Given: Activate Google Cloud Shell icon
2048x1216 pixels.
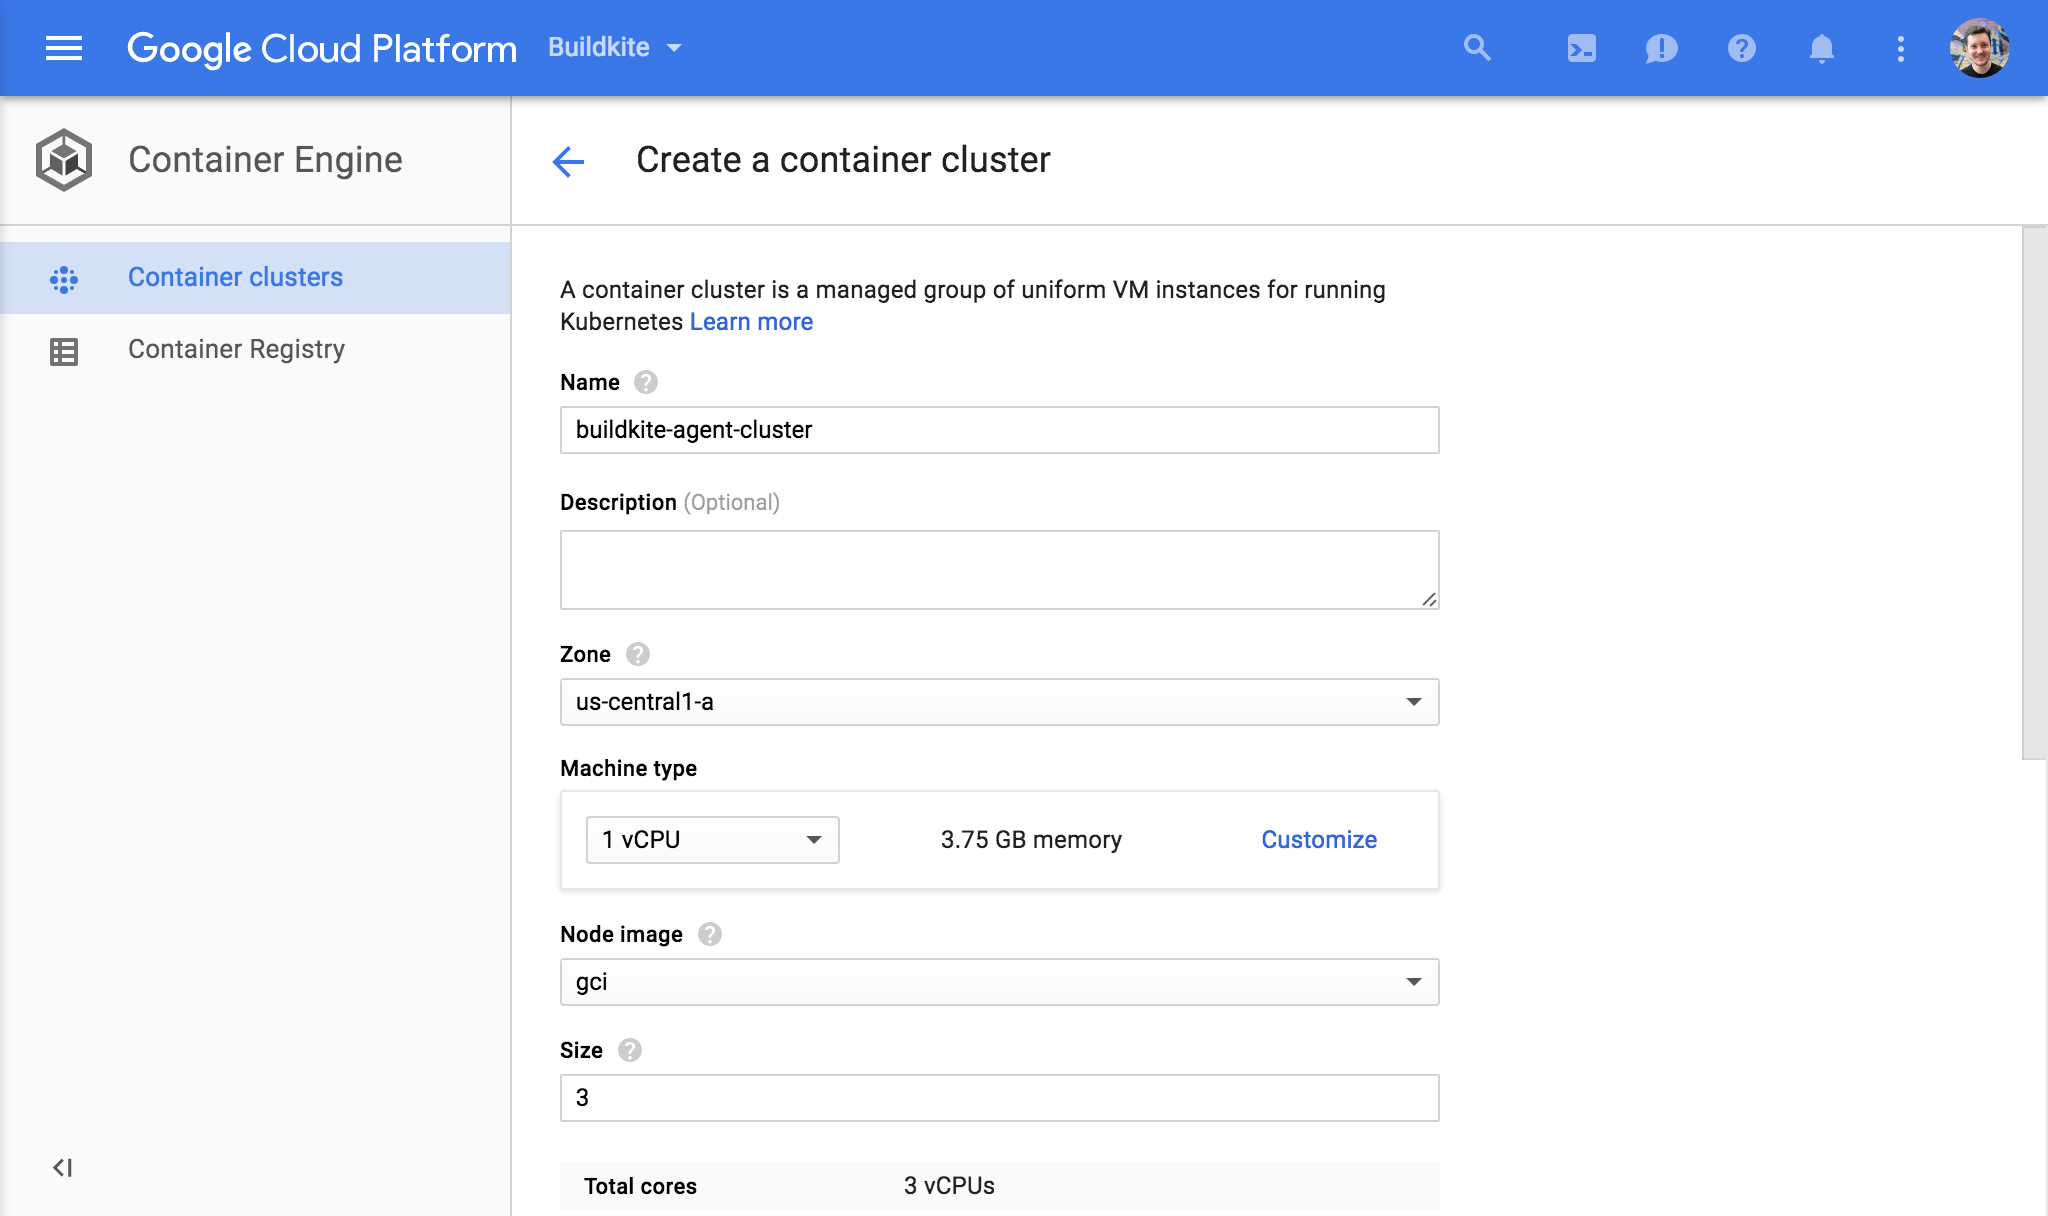Looking at the screenshot, I should [x=1581, y=48].
